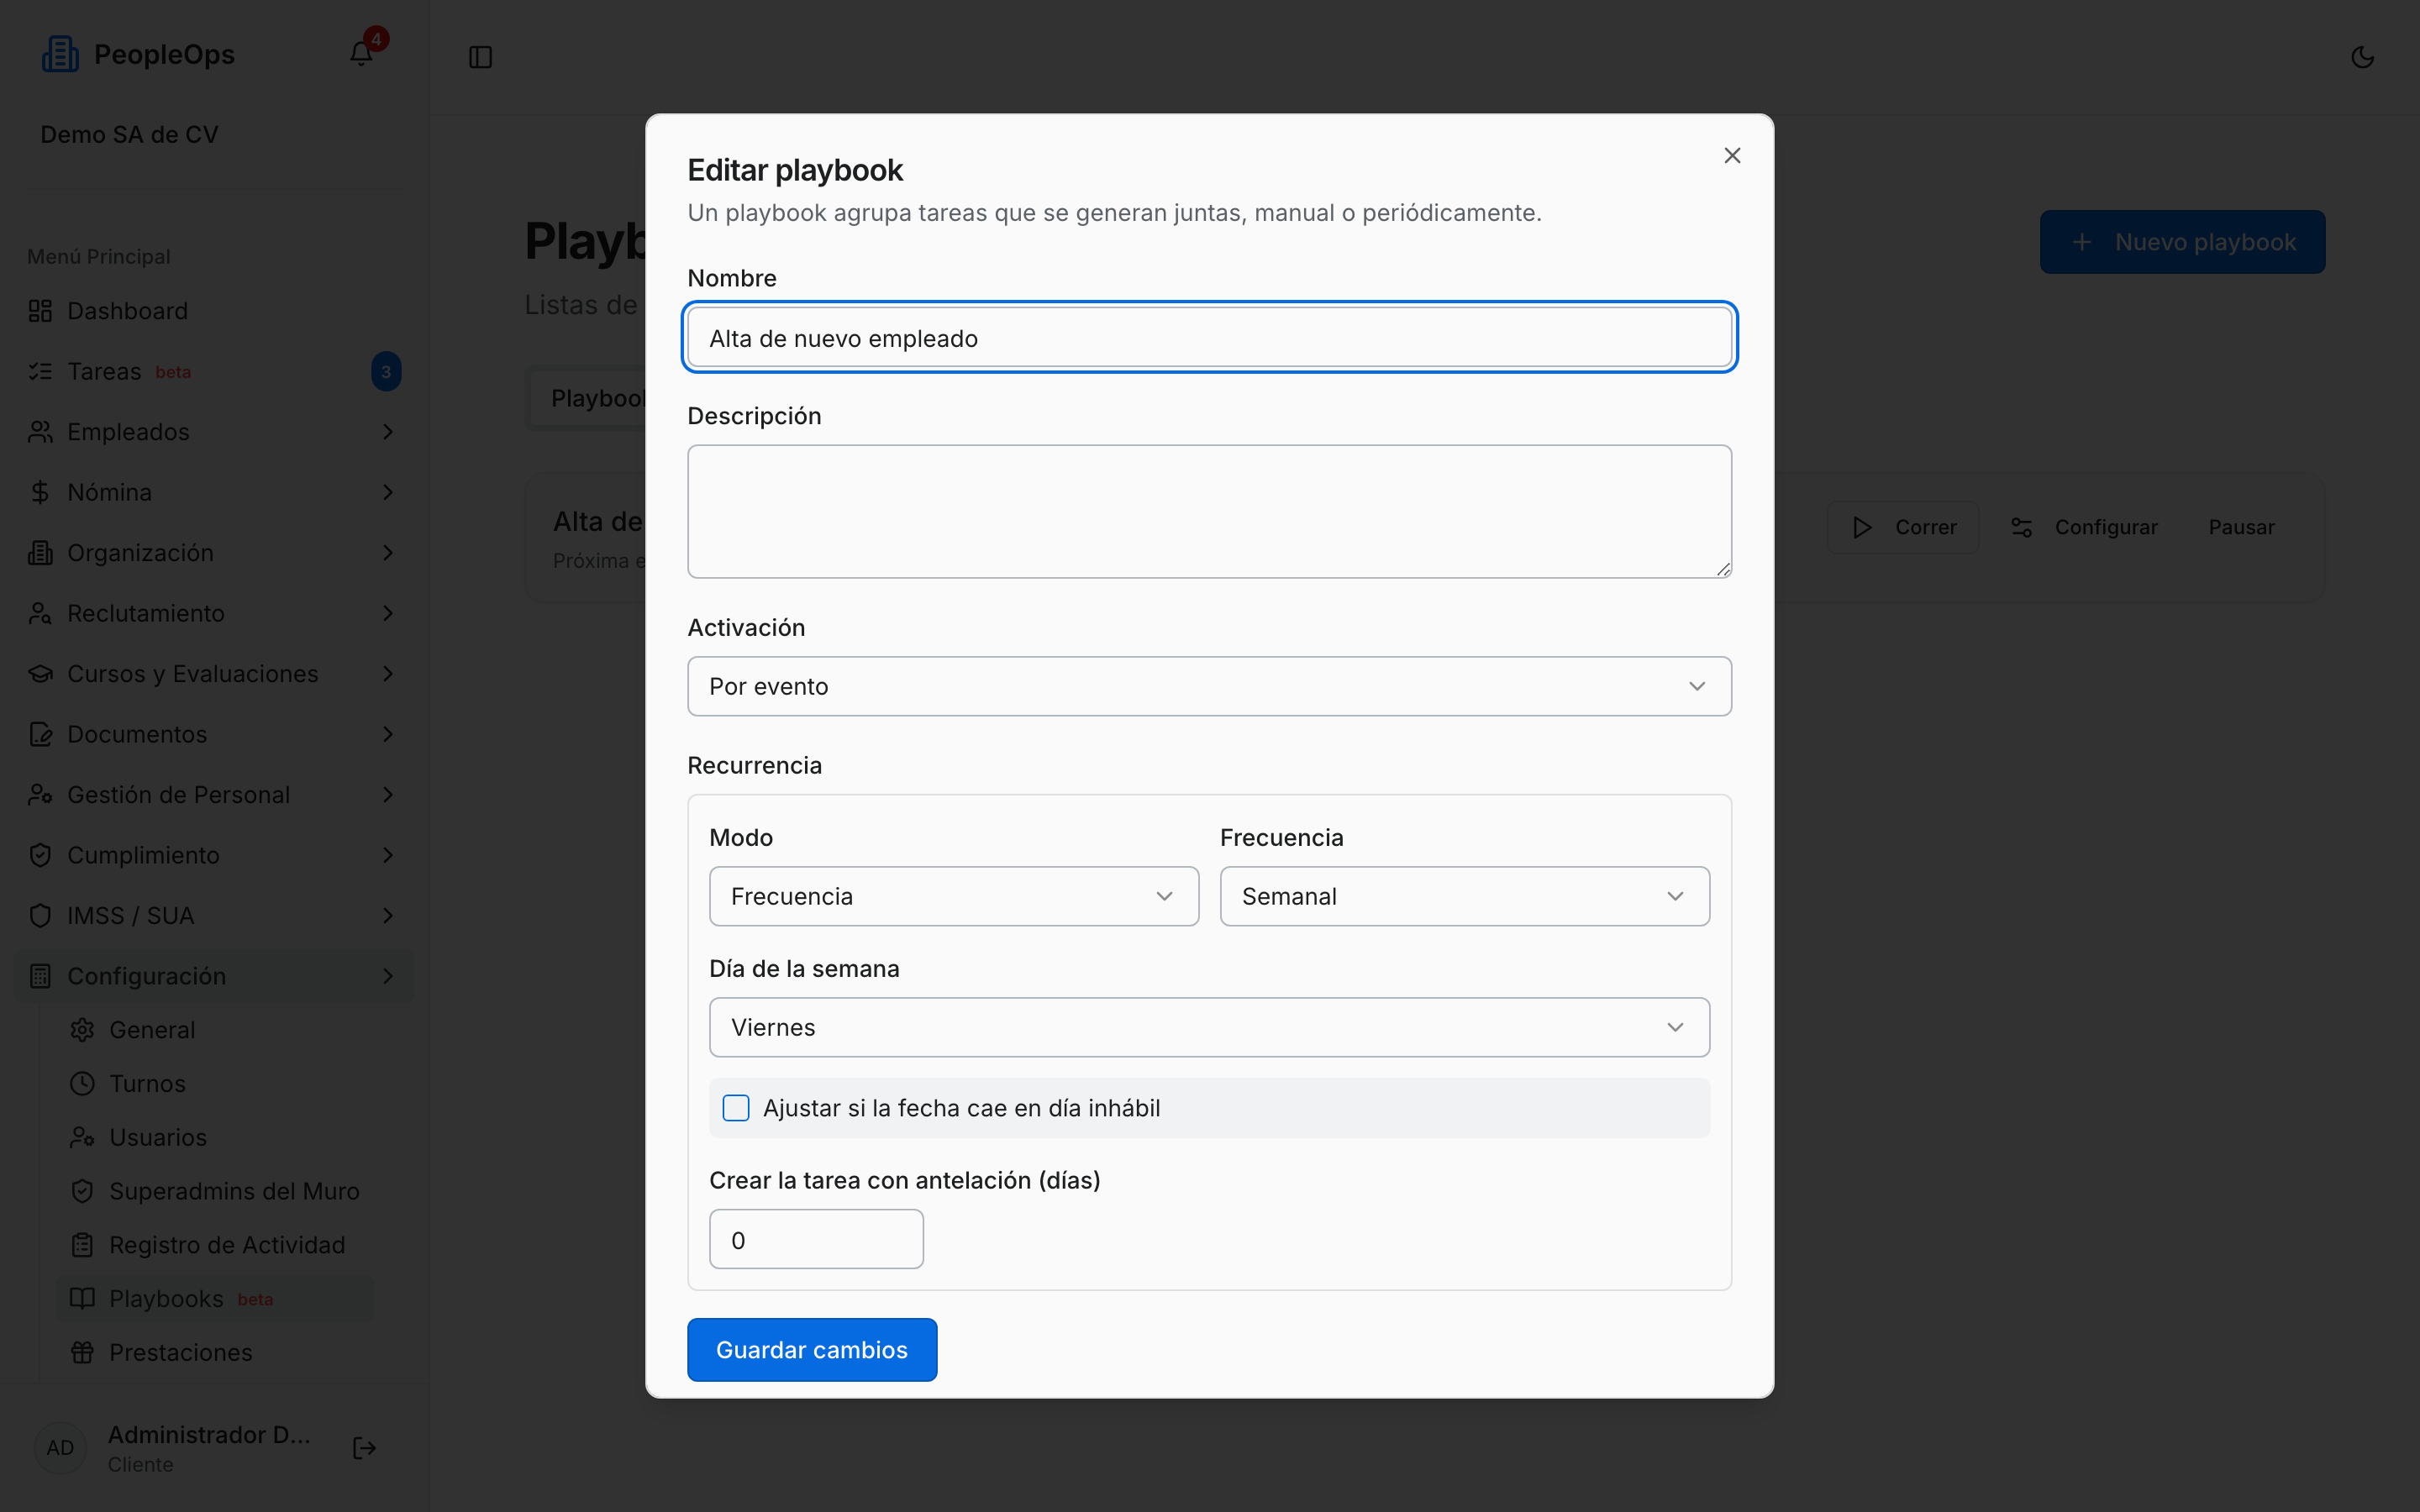Click the AD user avatar
2420x1512 pixels.
(60, 1448)
